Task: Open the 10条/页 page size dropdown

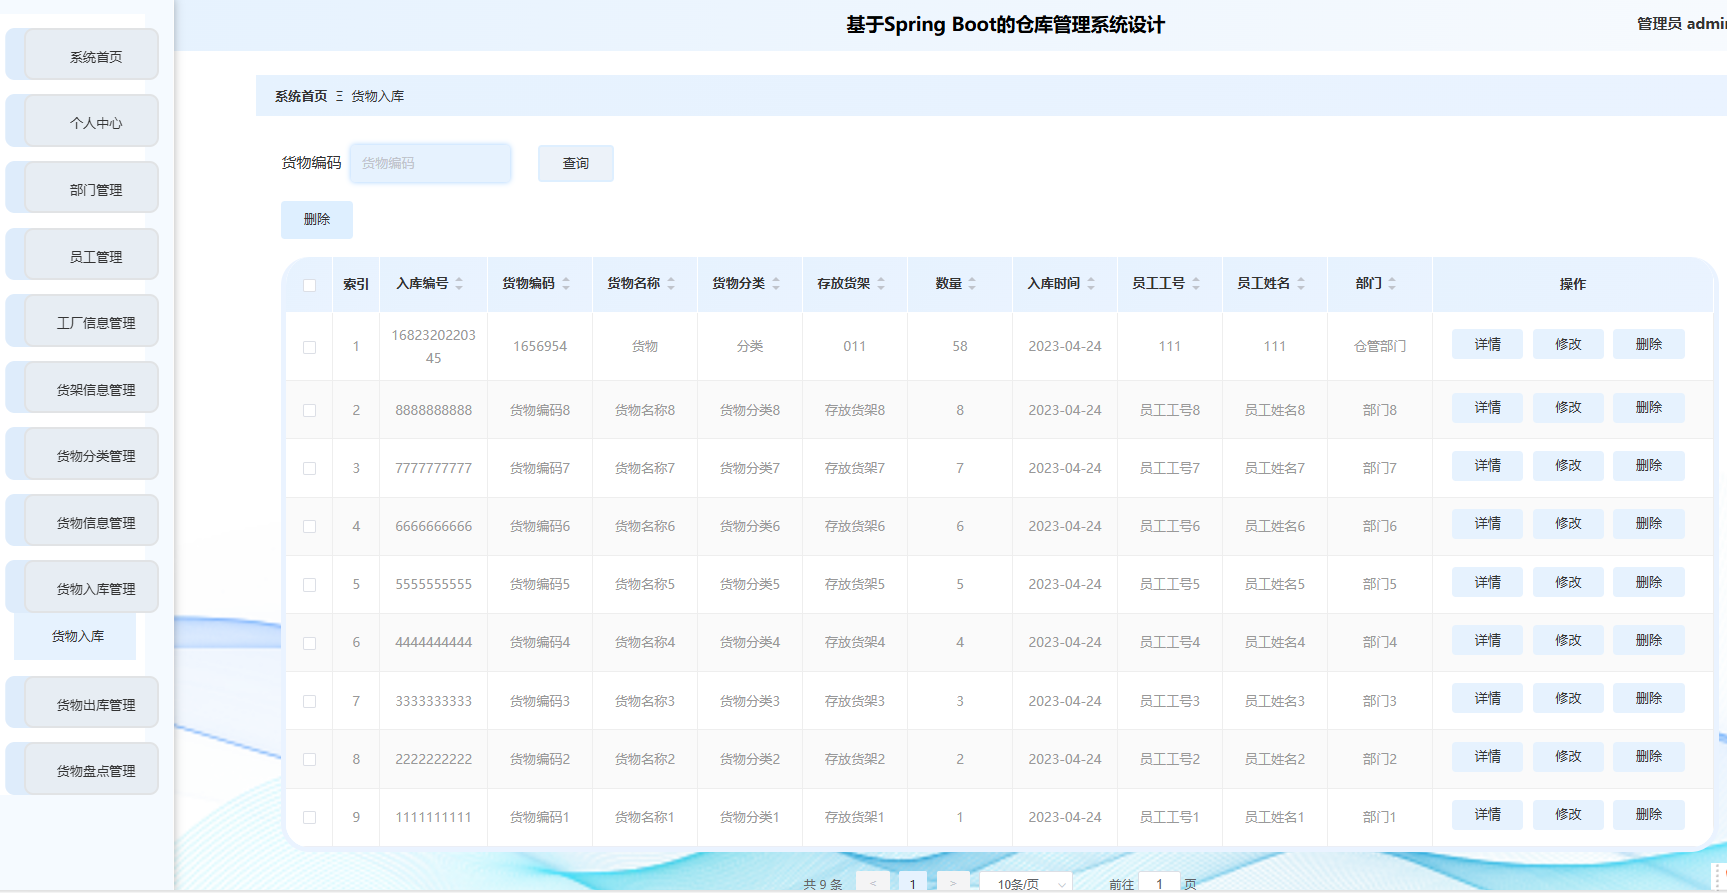Action: click(1026, 883)
